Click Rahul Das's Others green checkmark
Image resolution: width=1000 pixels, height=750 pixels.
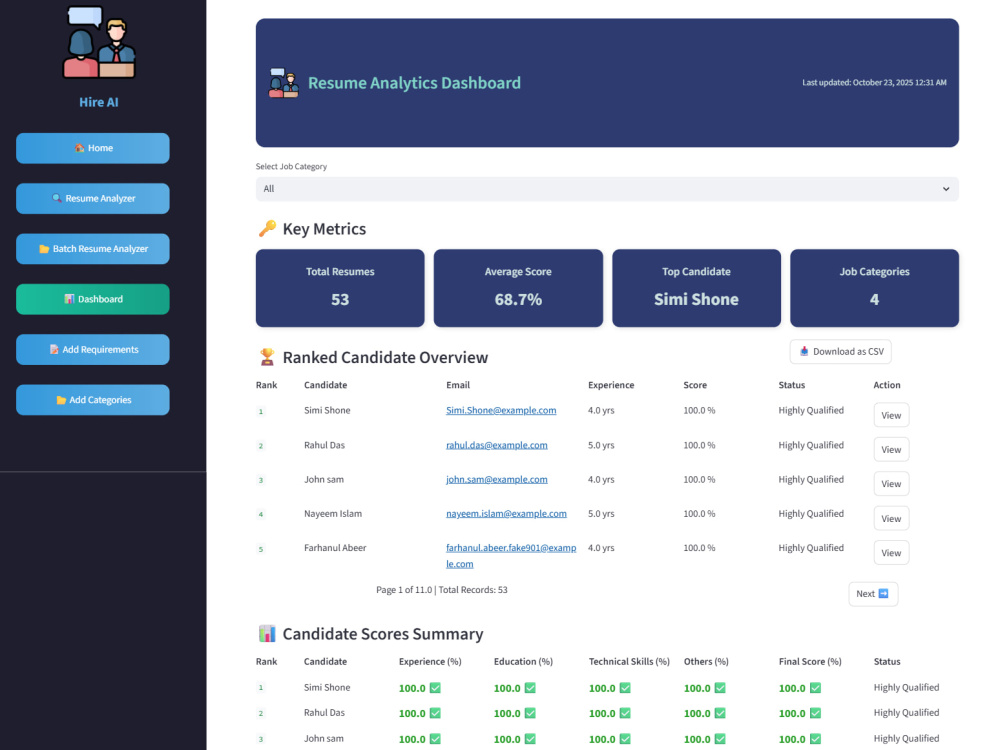(720, 713)
